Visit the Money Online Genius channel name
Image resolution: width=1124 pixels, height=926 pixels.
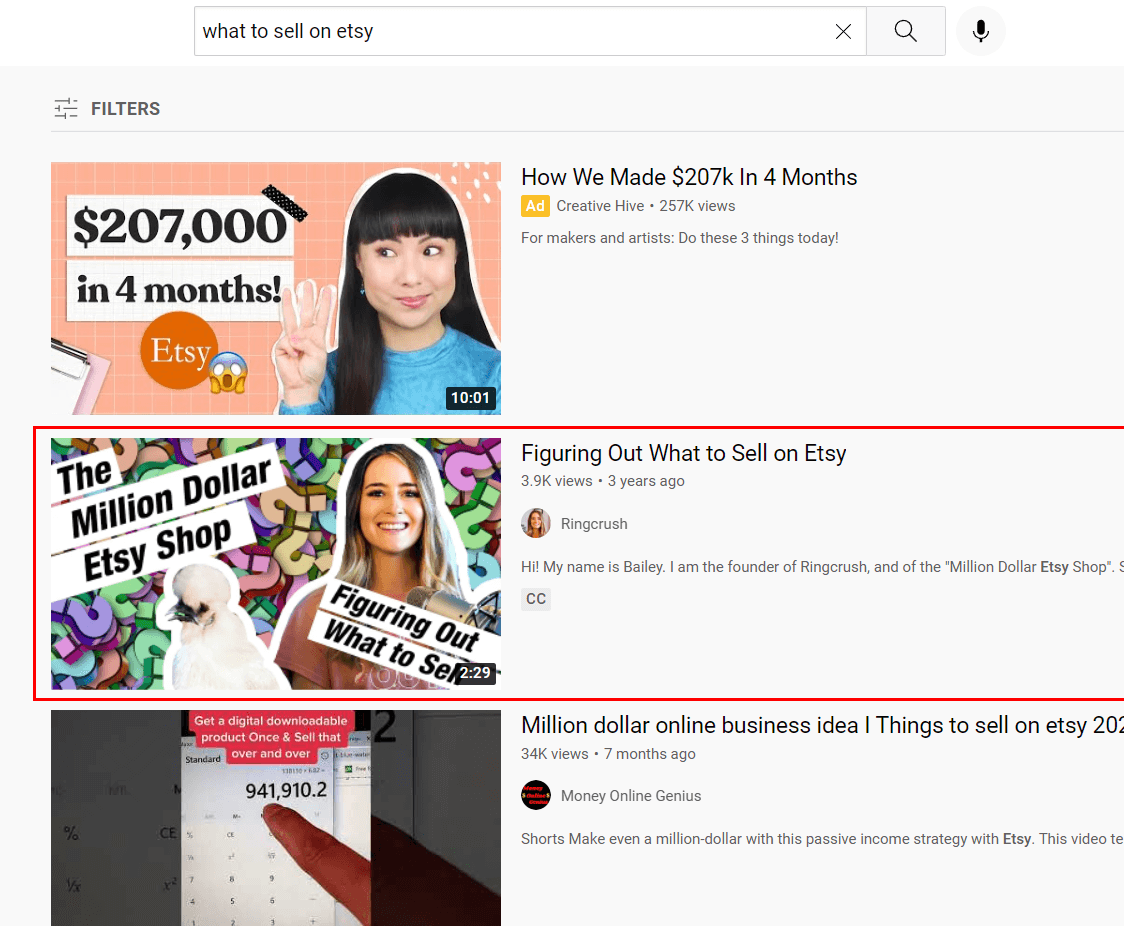(631, 796)
